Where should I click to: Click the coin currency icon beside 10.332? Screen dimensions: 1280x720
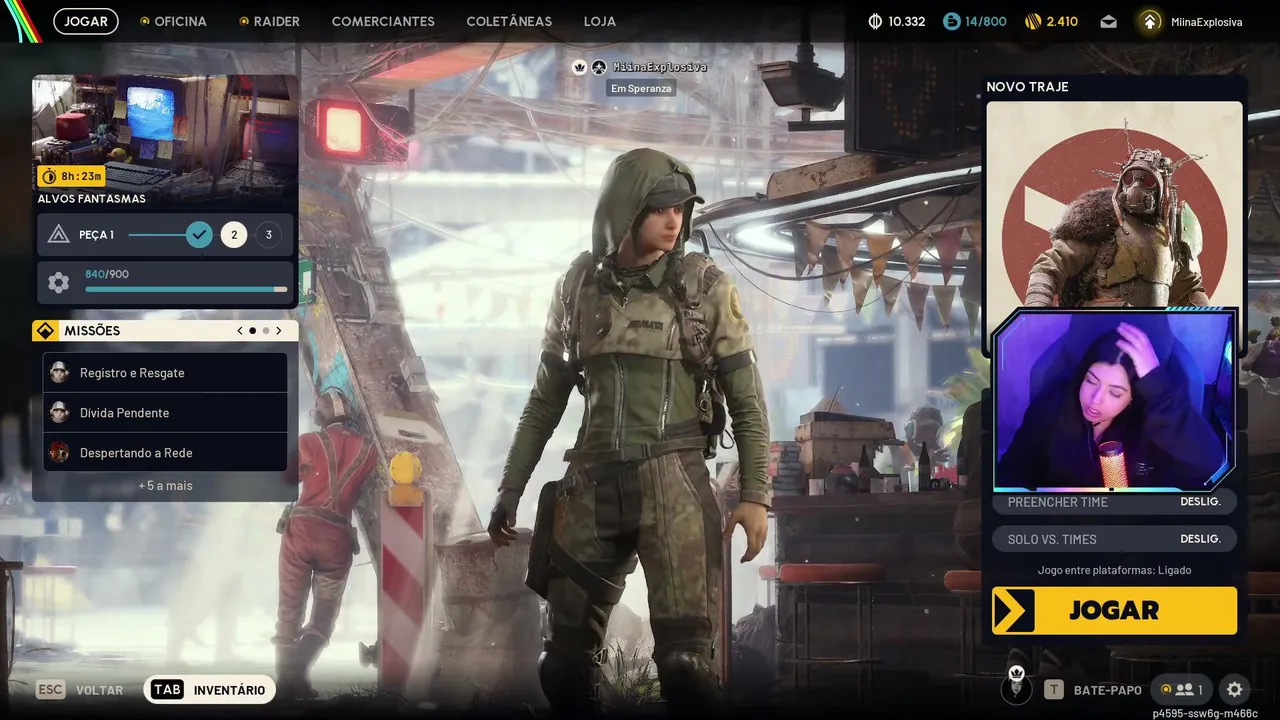(875, 21)
